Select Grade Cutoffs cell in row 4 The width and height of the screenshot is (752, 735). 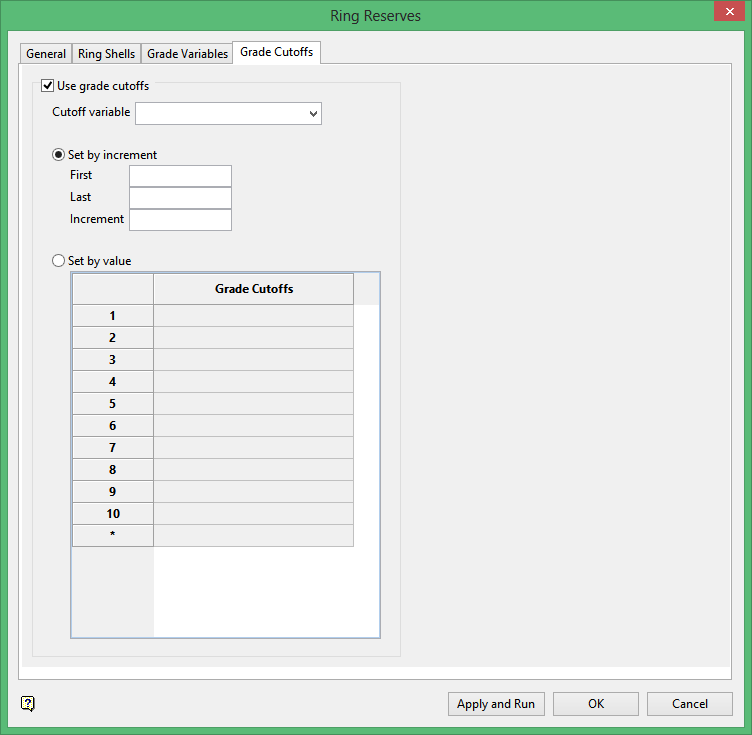tap(253, 382)
